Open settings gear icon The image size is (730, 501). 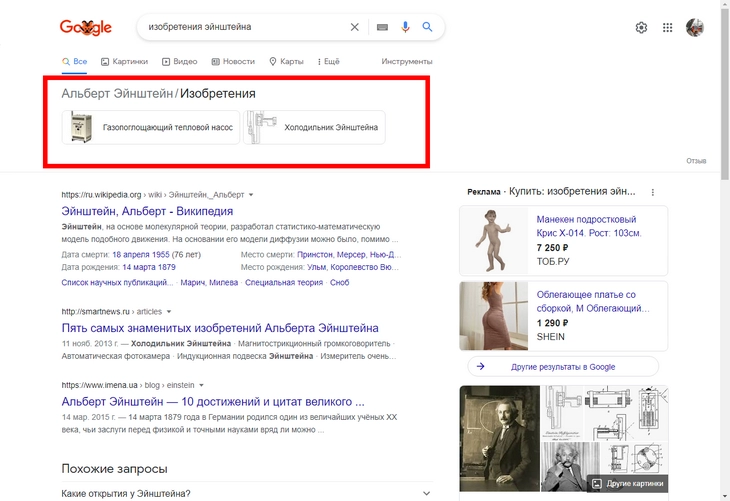pyautogui.click(x=641, y=27)
